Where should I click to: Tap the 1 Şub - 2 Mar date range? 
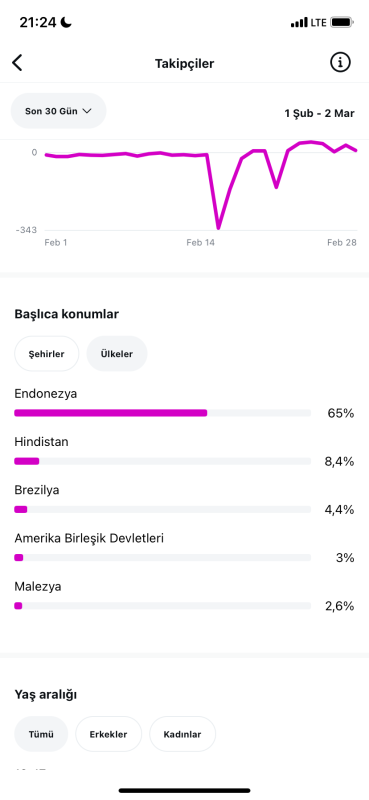tap(319, 113)
